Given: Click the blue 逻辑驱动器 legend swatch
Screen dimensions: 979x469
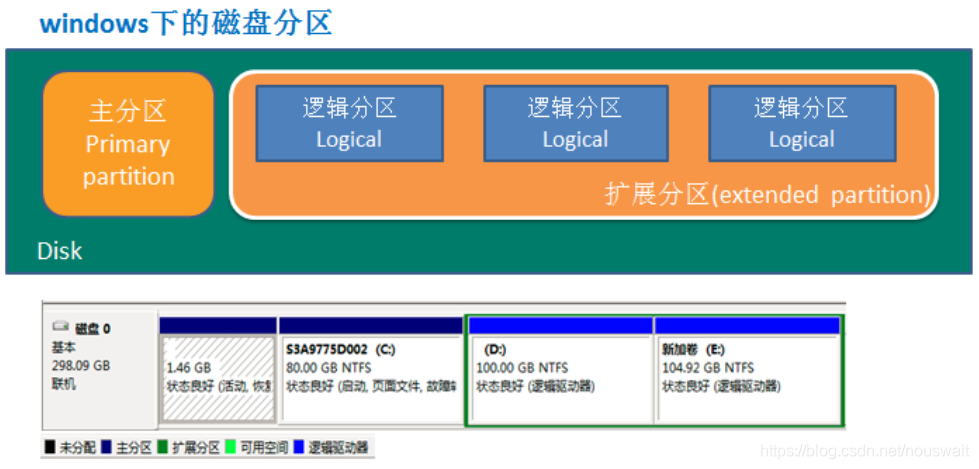Looking at the screenshot, I should 298,448.
